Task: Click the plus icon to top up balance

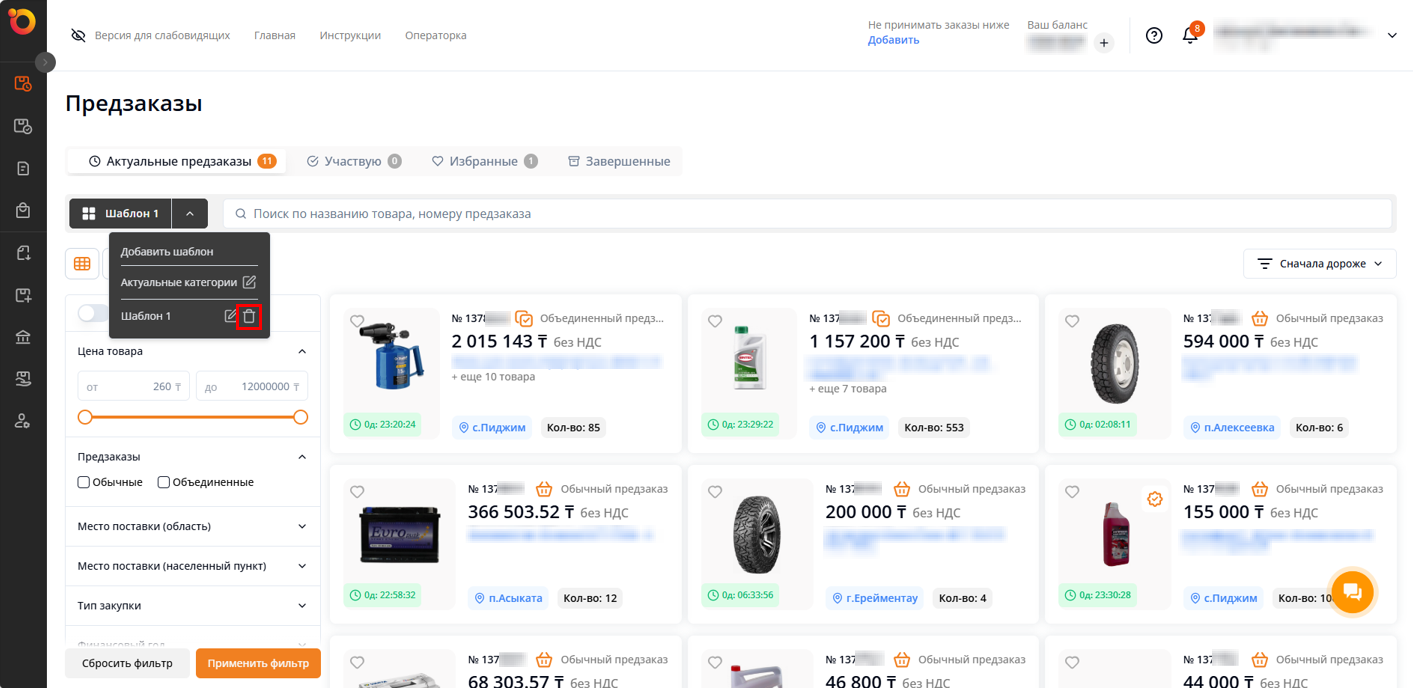Action: [1104, 43]
